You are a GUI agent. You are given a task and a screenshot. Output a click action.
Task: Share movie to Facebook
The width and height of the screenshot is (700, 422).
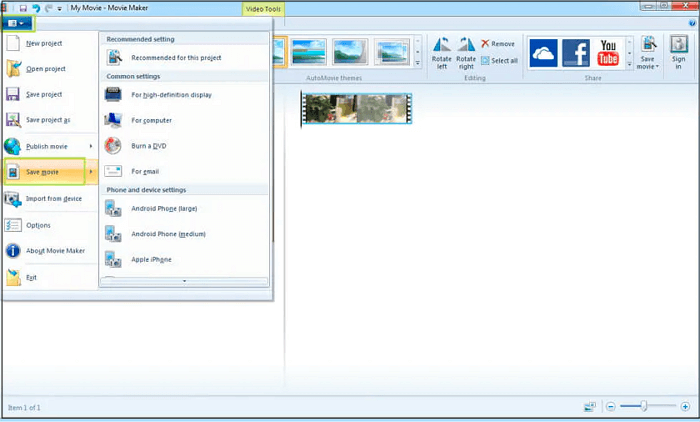pyautogui.click(x=576, y=52)
